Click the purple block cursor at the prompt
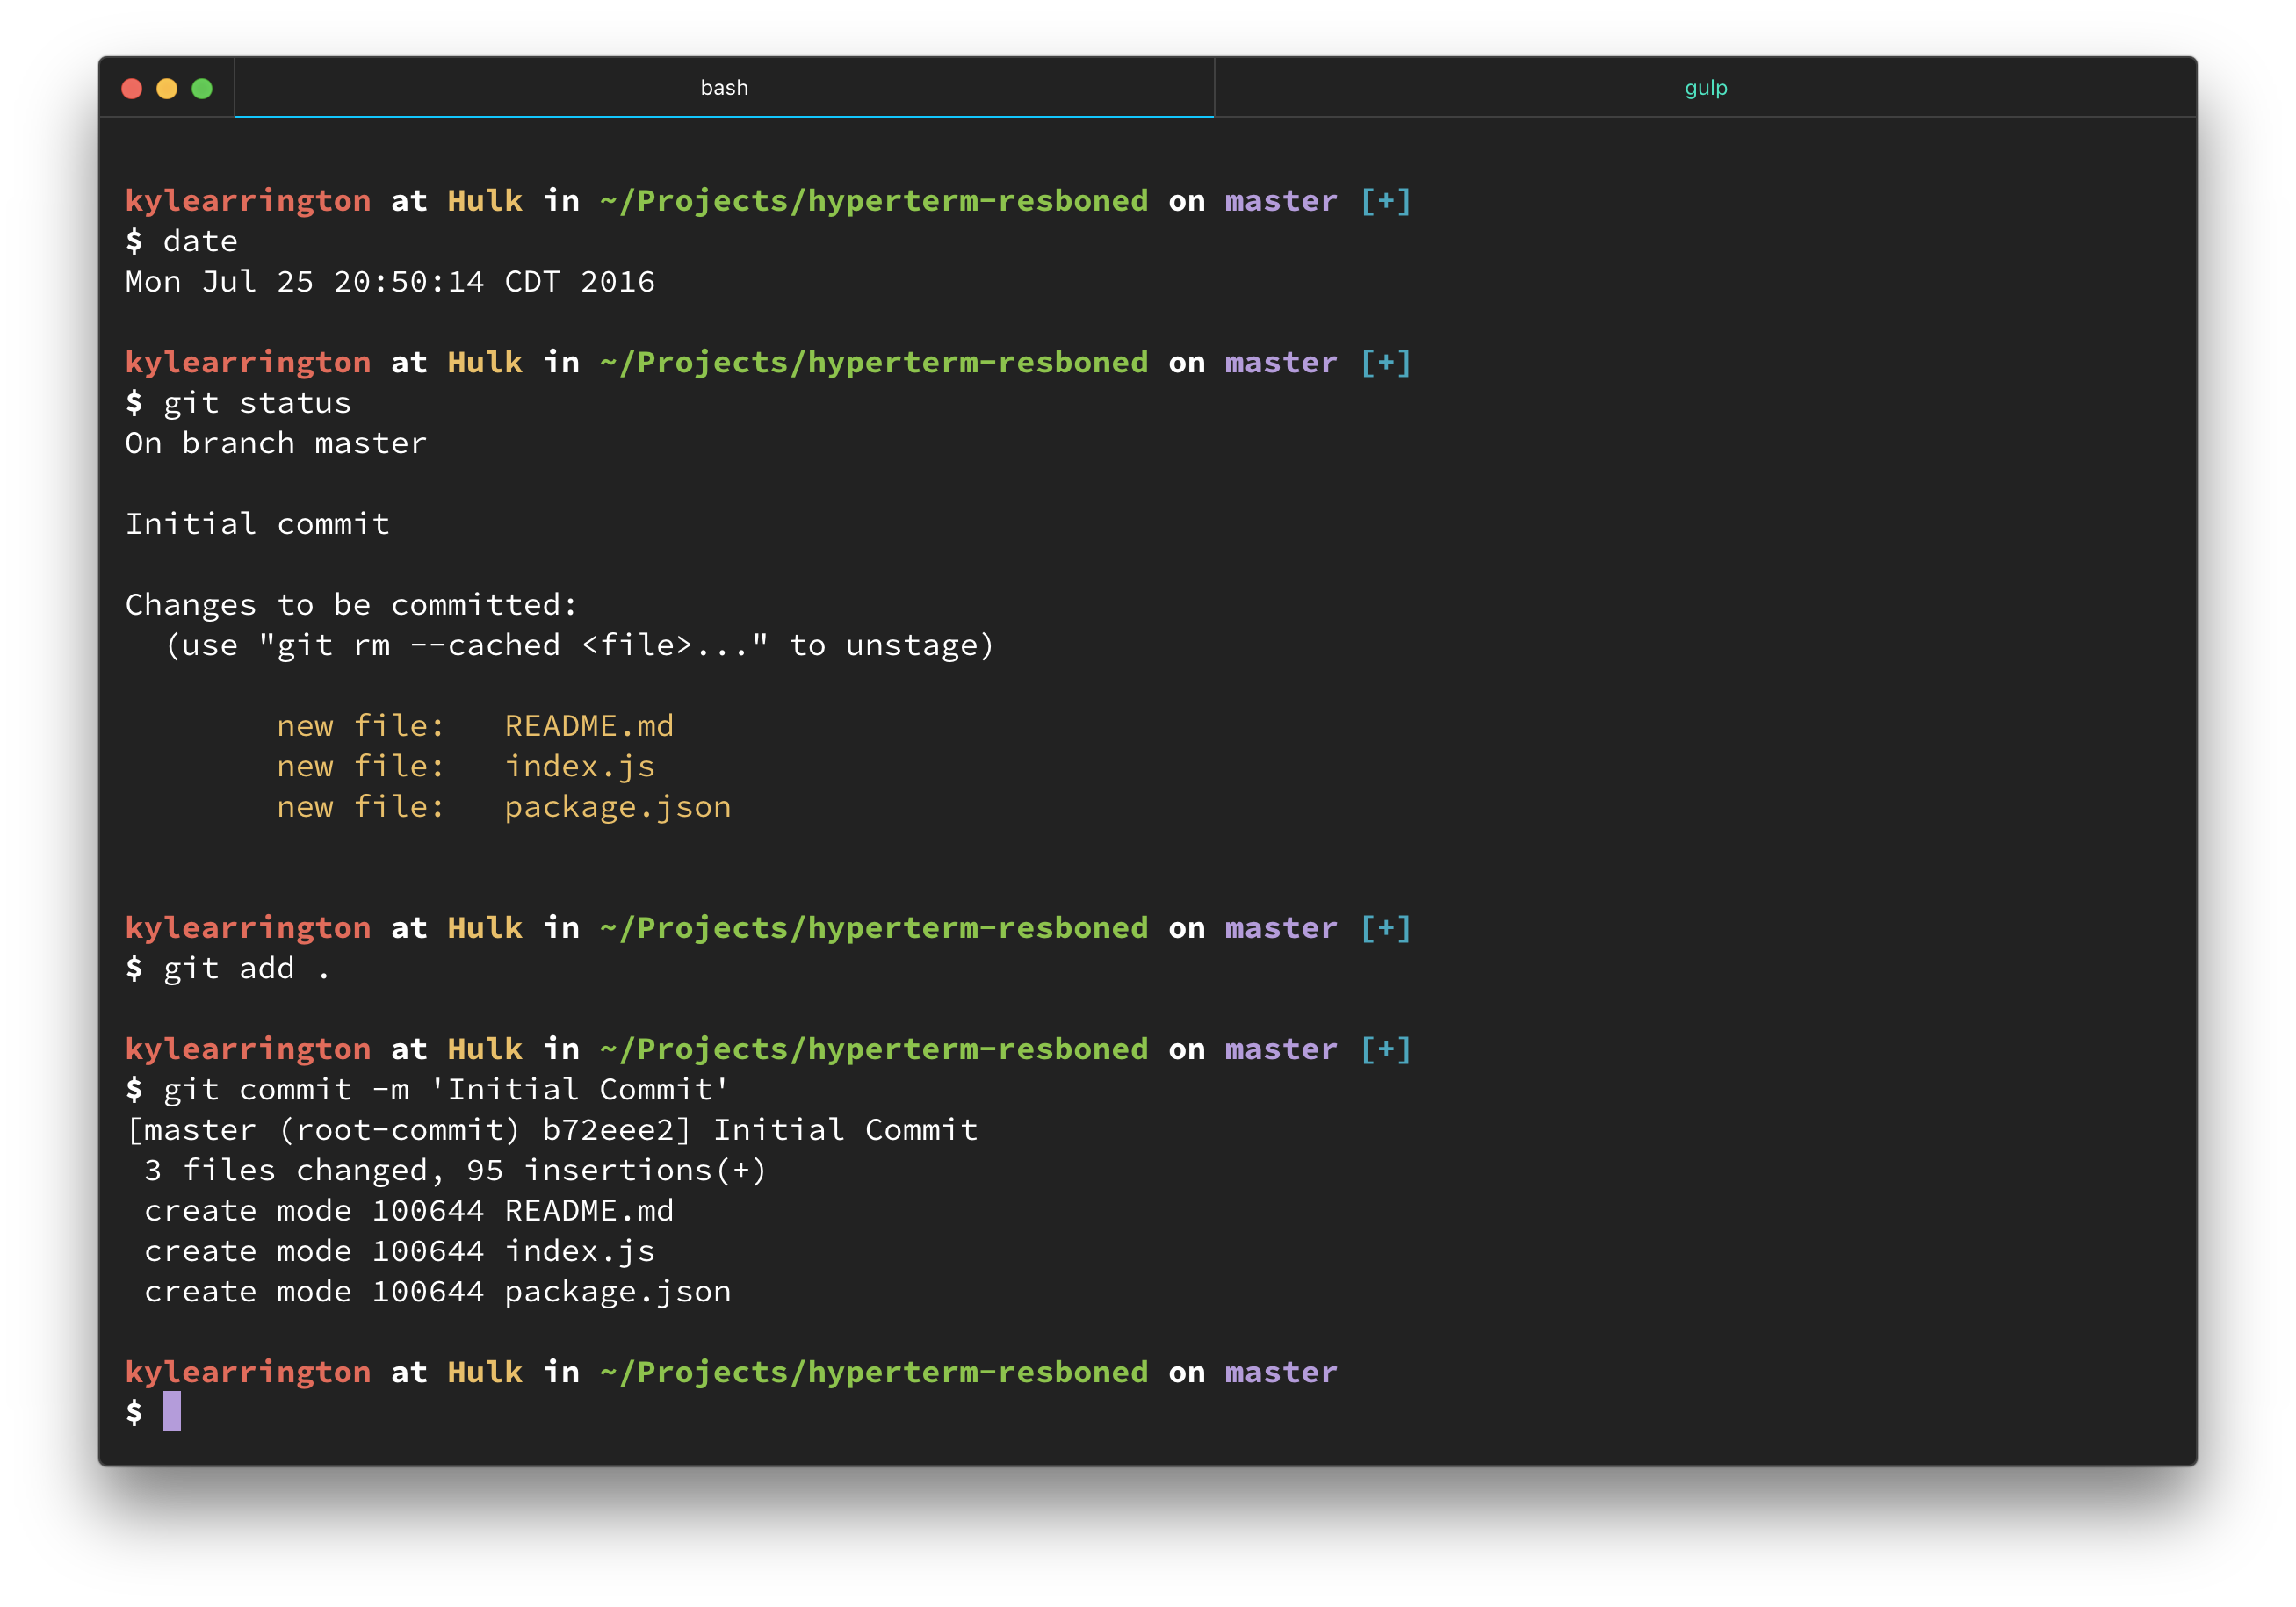Screen dimensions: 2296x1607 coord(171,1413)
